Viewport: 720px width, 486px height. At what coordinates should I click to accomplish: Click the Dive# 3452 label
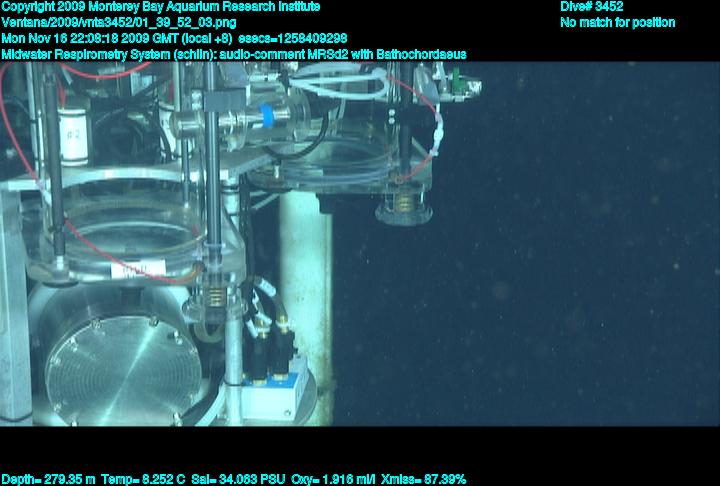coord(591,7)
